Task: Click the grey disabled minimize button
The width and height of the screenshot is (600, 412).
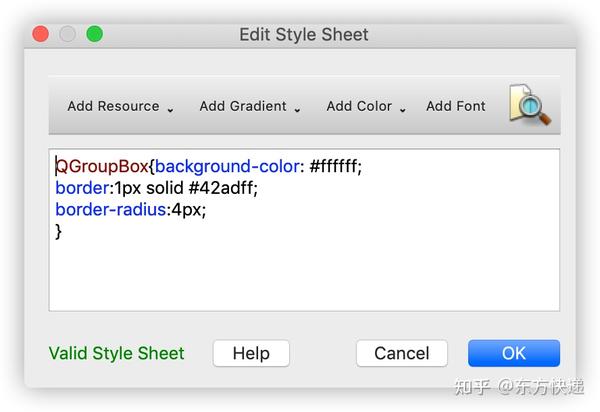Action: [x=68, y=34]
